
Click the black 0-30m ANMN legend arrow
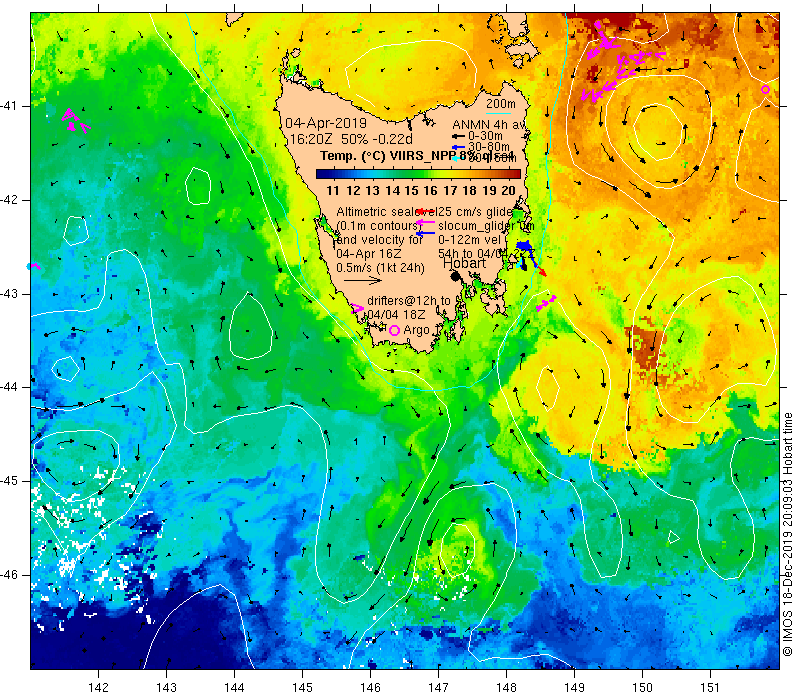459,136
